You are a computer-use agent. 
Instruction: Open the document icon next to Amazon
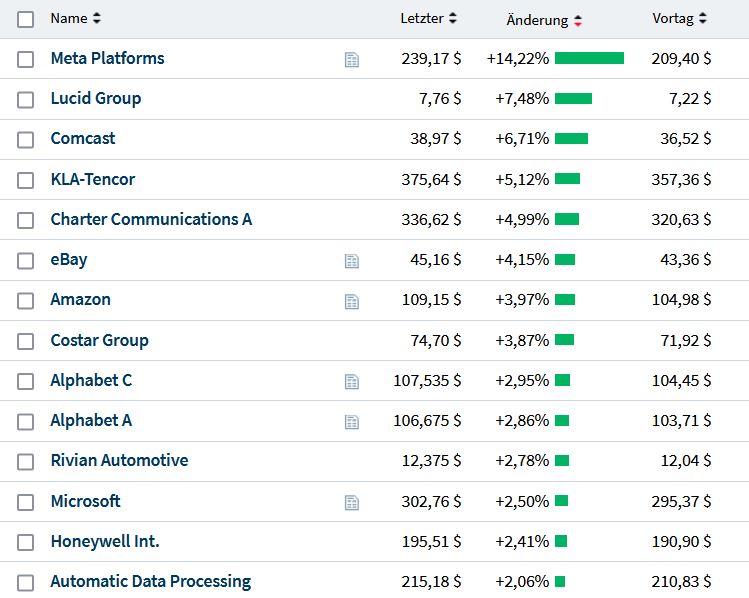[351, 301]
